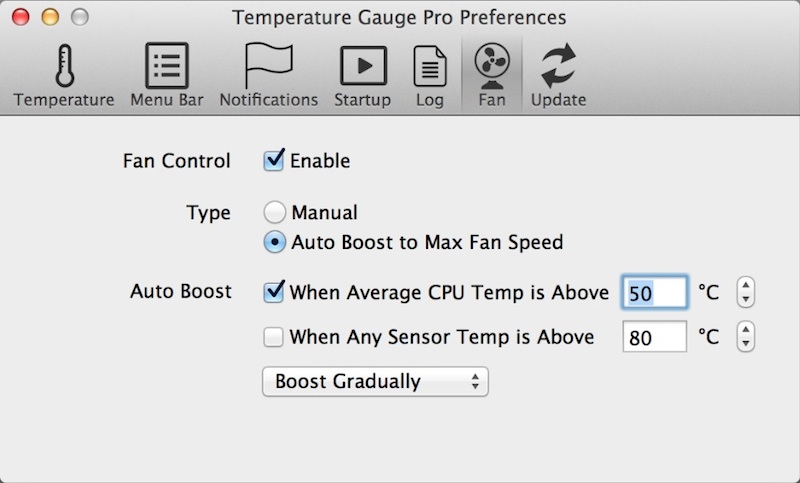Select the Fan icon in toolbar

pos(491,65)
